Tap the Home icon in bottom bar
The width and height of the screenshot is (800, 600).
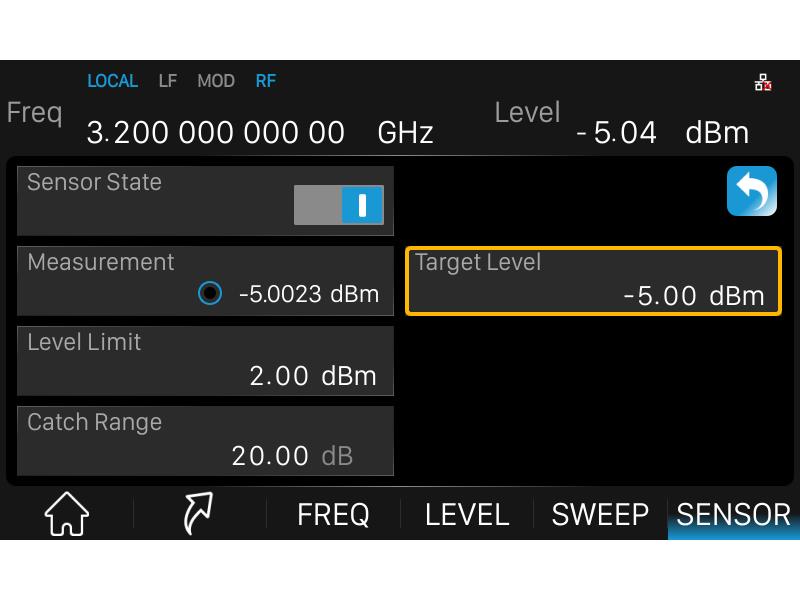(67, 514)
